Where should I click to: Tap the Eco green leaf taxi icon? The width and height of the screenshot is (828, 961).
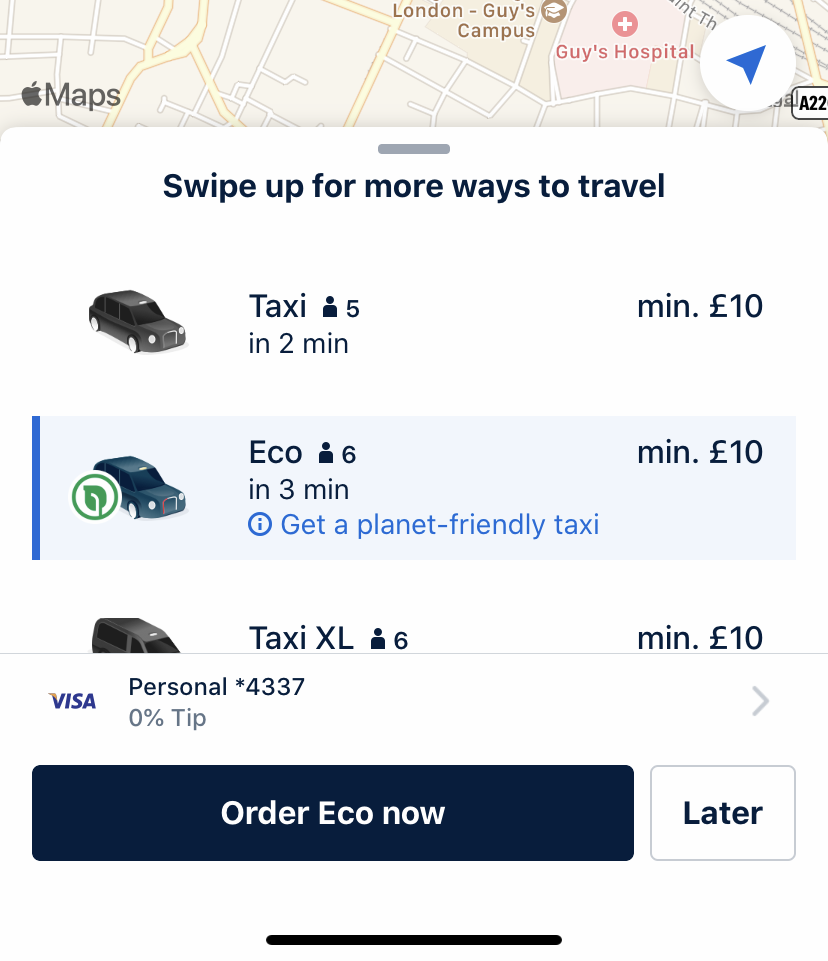coord(130,488)
